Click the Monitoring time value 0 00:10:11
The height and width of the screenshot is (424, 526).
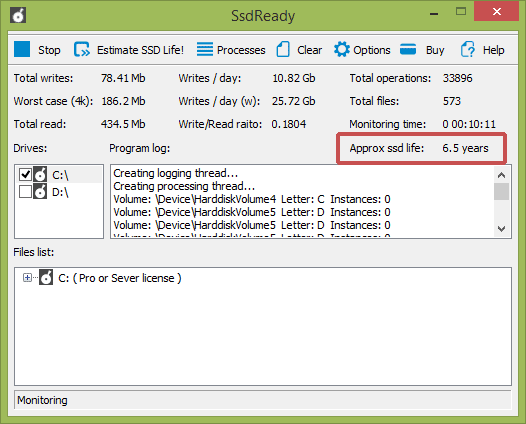[469, 124]
